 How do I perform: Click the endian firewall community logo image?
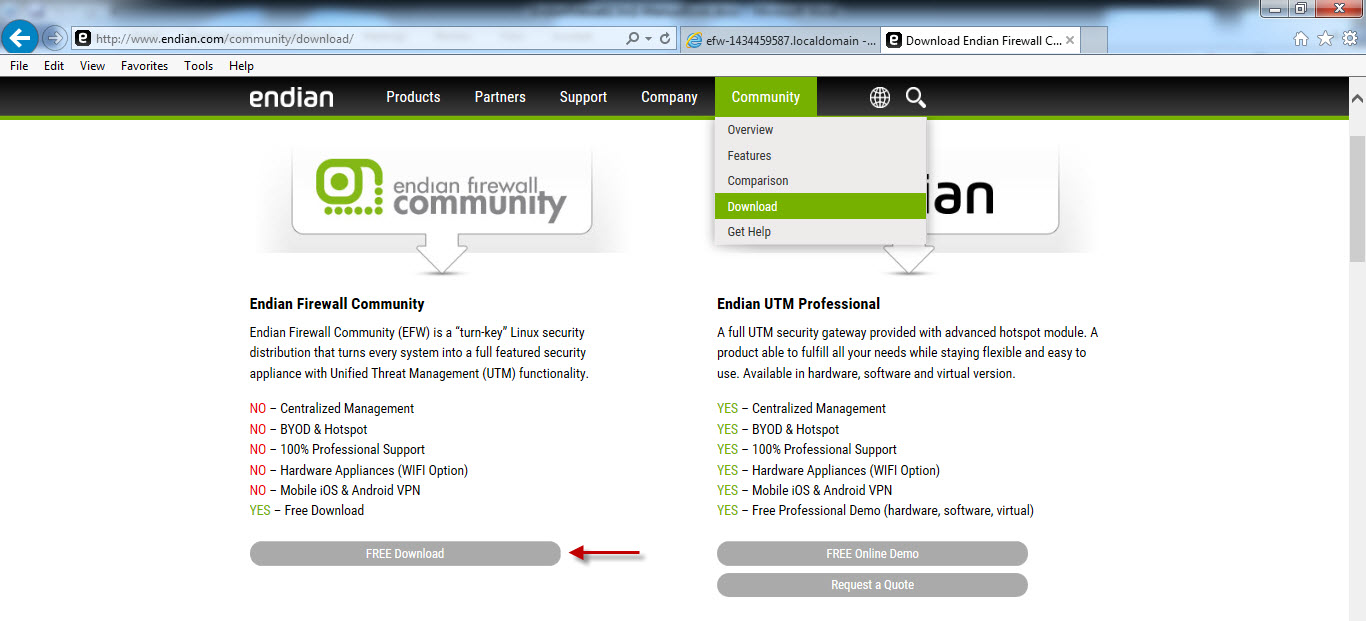coord(441,186)
